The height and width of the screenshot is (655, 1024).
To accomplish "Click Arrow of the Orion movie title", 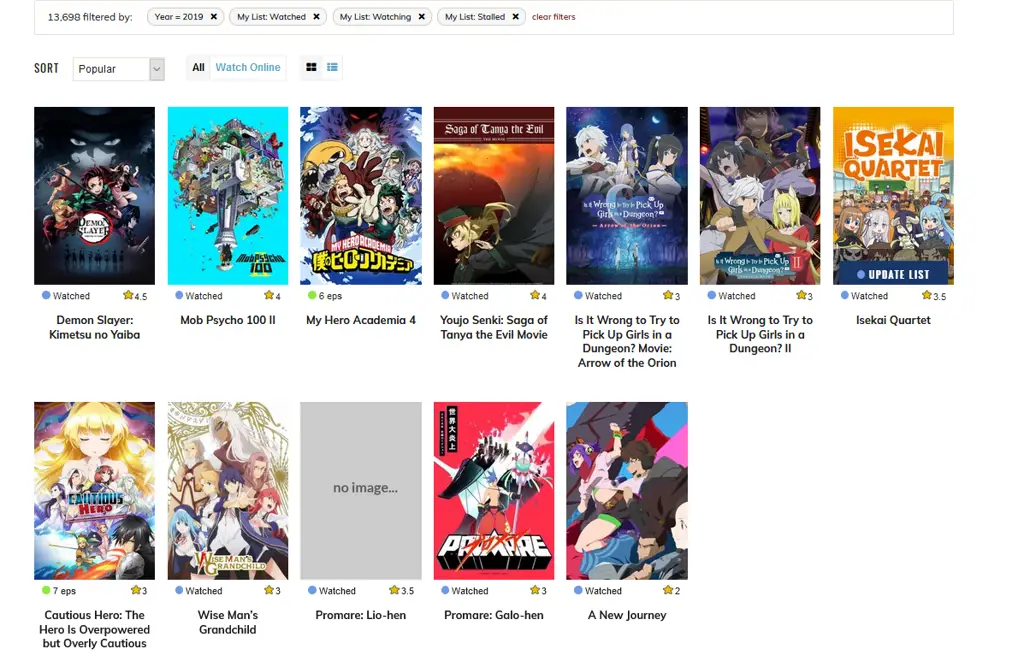I will click(x=627, y=342).
